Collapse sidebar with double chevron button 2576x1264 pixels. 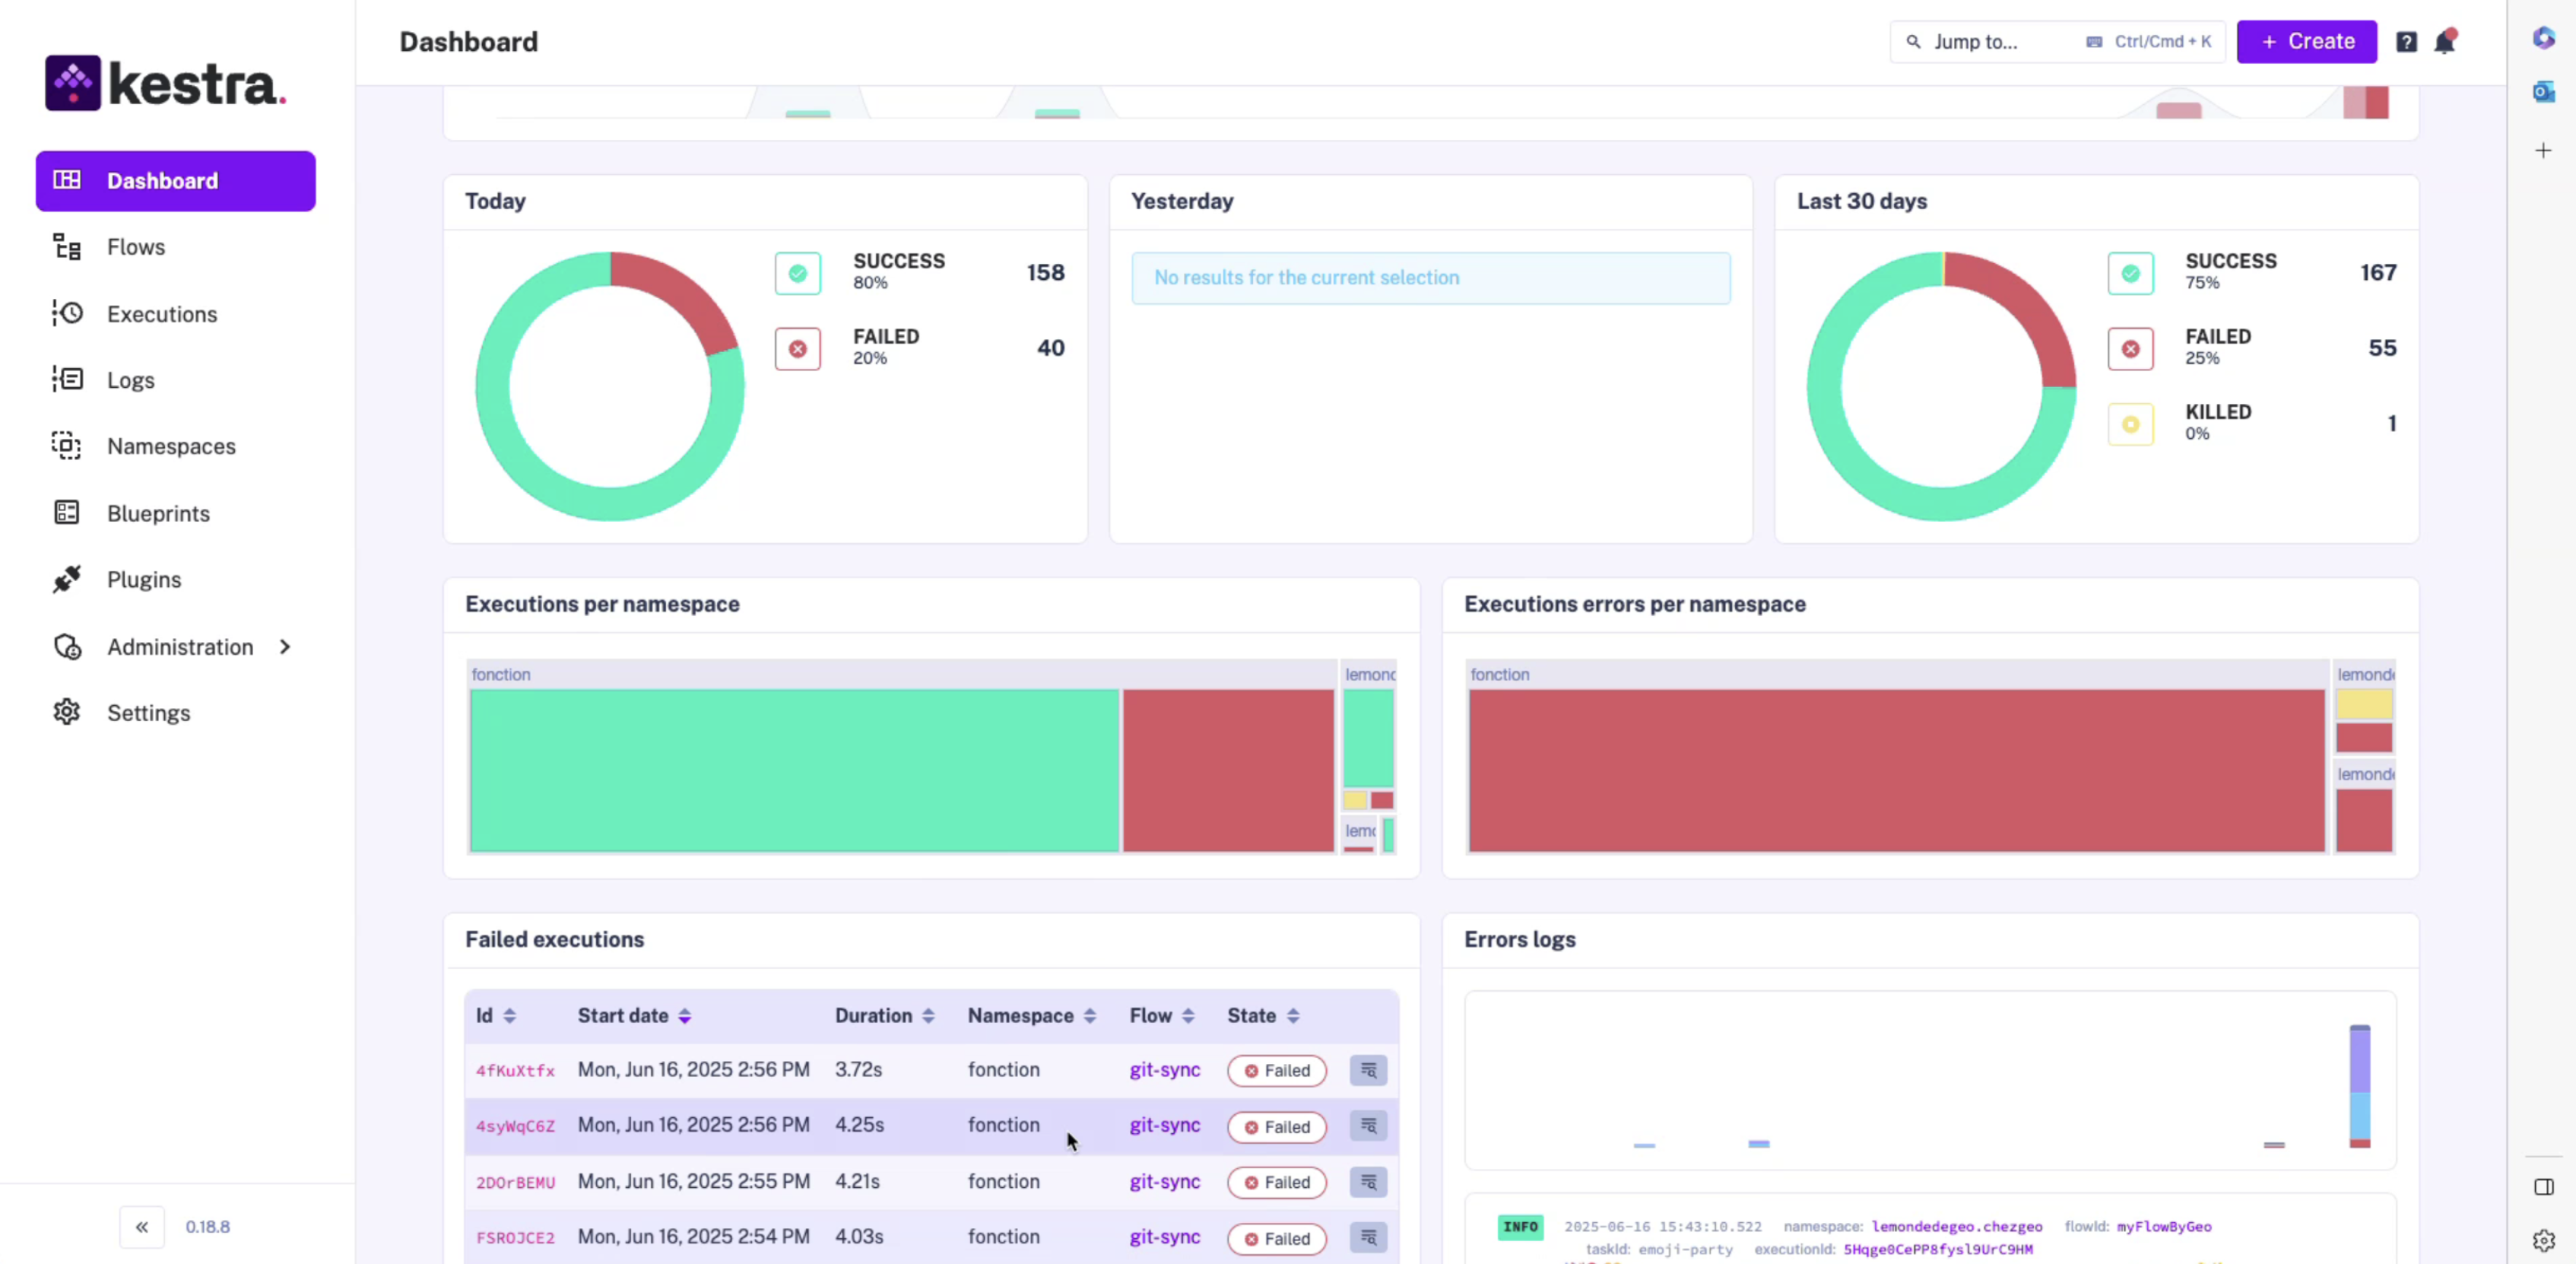click(x=142, y=1227)
